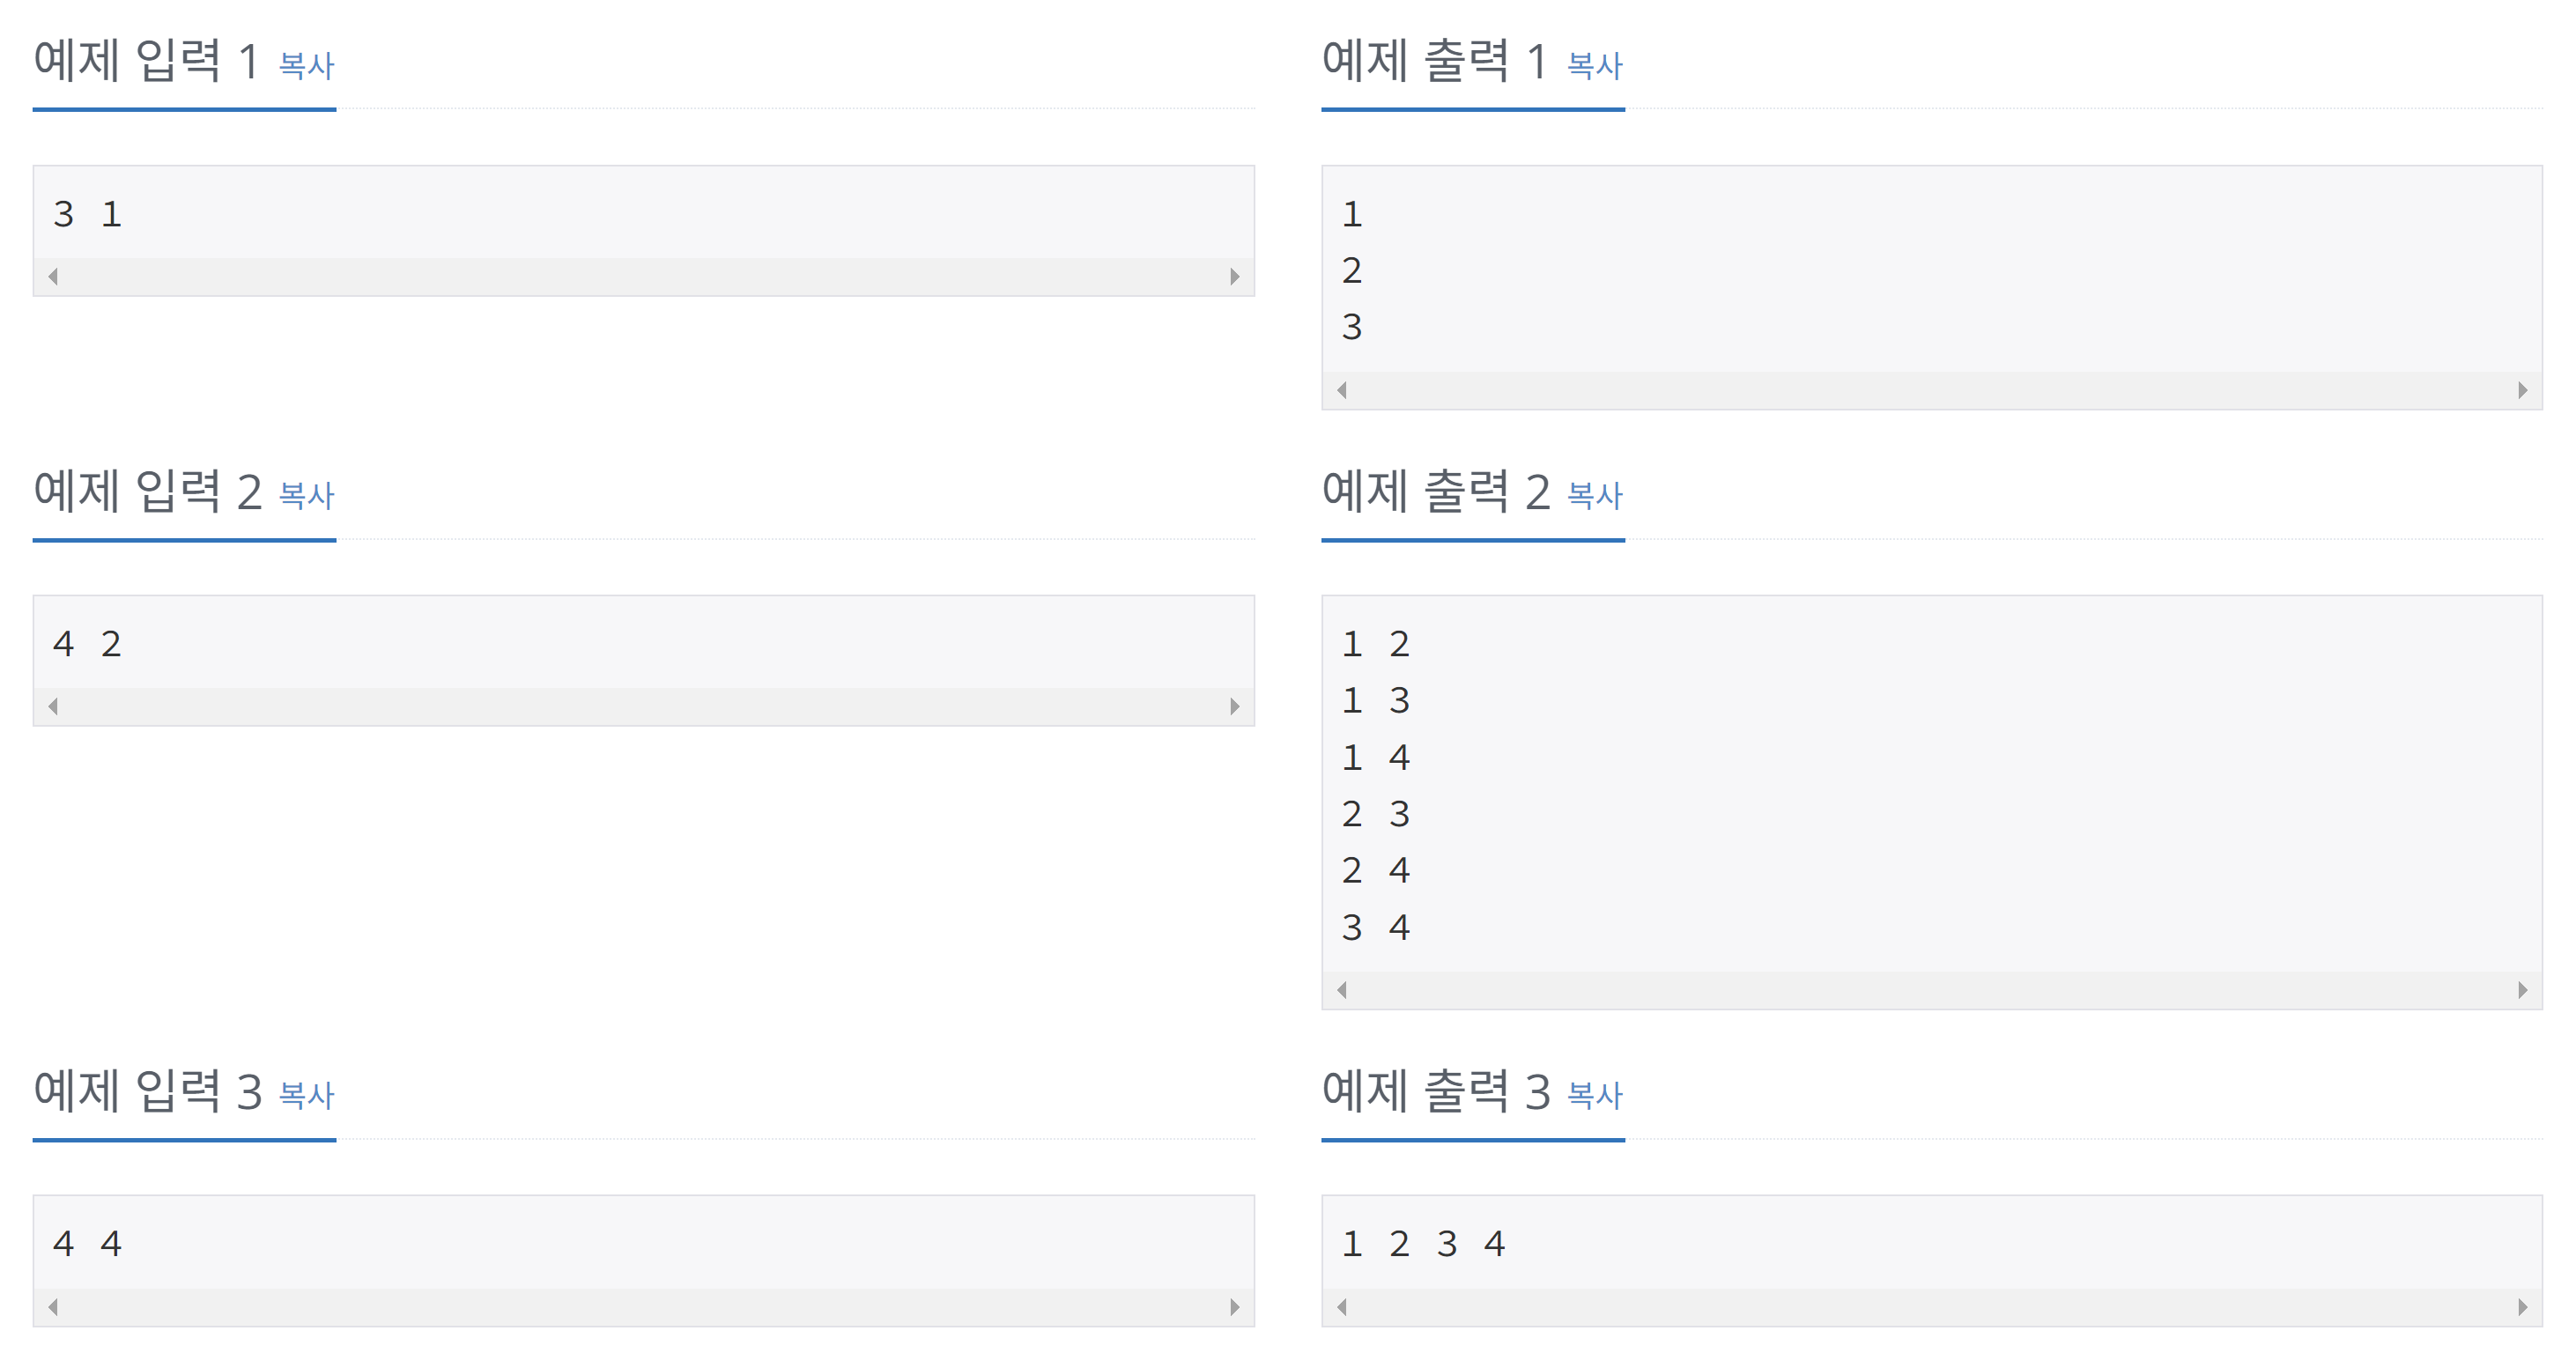Click the right scroll arrow under 예제 출력 3
Image resolution: width=2576 pixels, height=1353 pixels.
tap(2522, 1307)
